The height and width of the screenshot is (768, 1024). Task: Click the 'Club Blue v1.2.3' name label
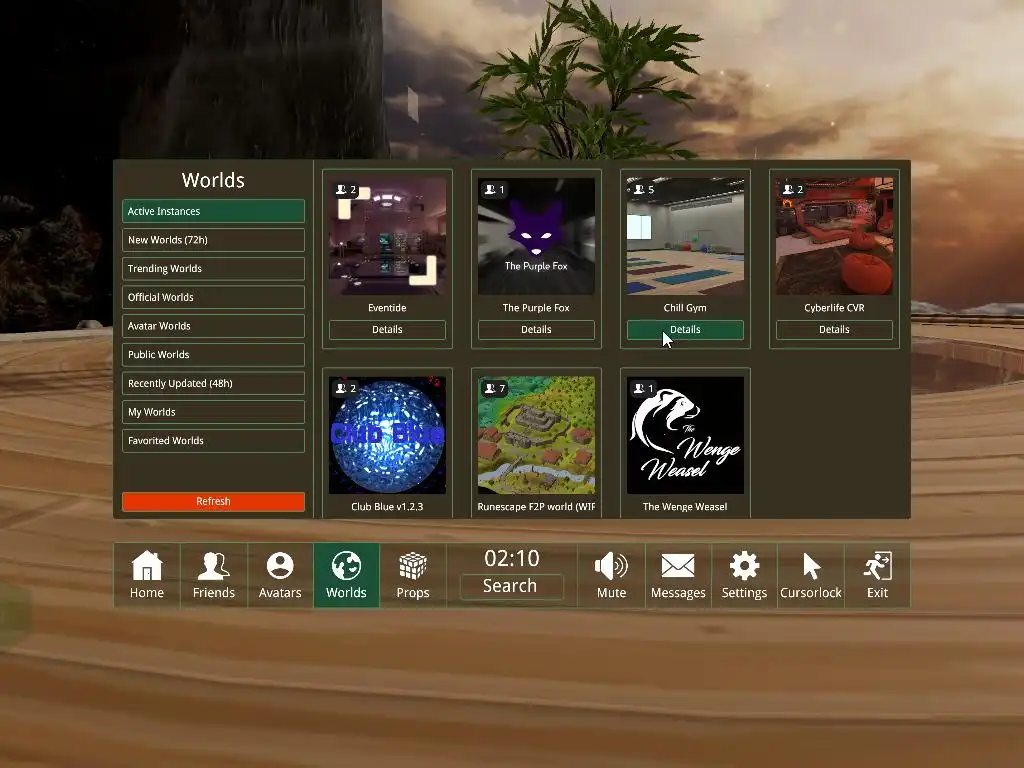click(387, 507)
